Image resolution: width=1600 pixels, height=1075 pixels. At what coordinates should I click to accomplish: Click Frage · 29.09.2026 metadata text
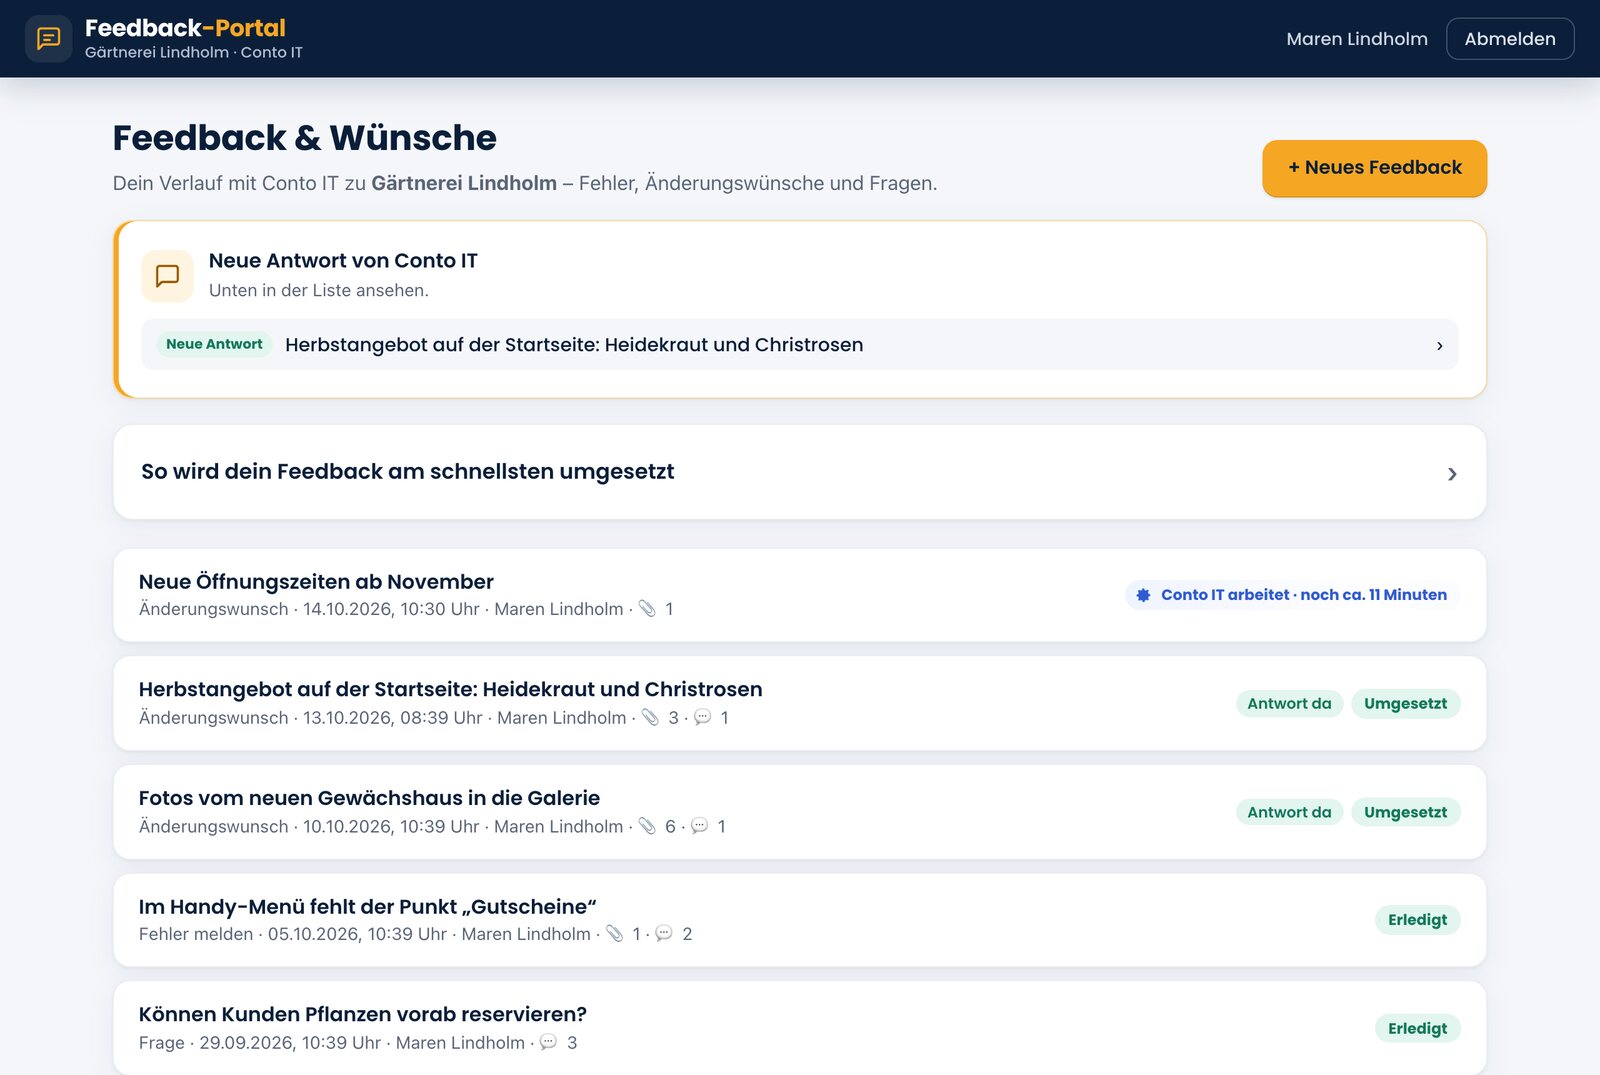tap(260, 1043)
